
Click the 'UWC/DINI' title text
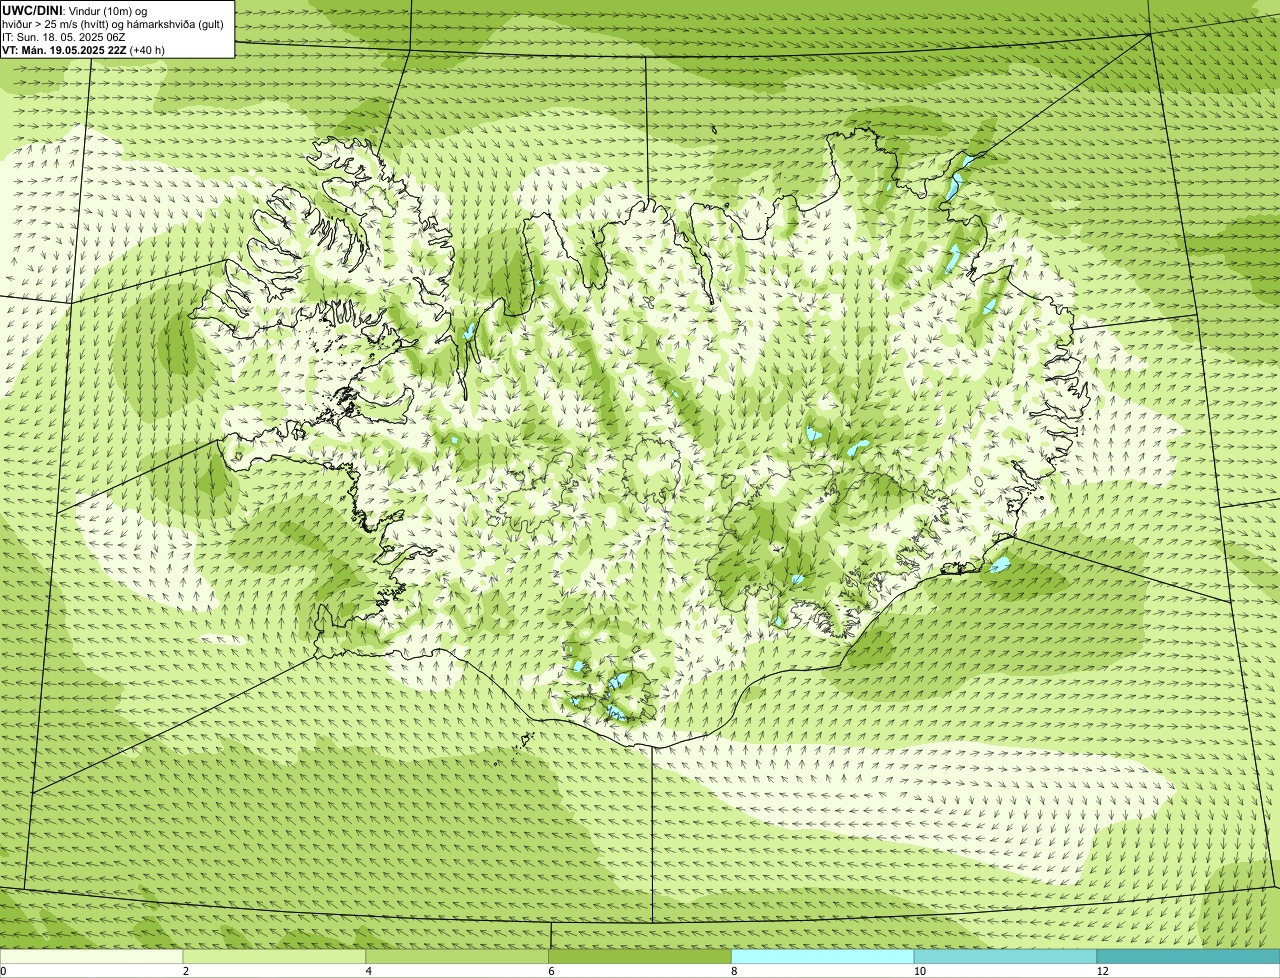click(33, 10)
